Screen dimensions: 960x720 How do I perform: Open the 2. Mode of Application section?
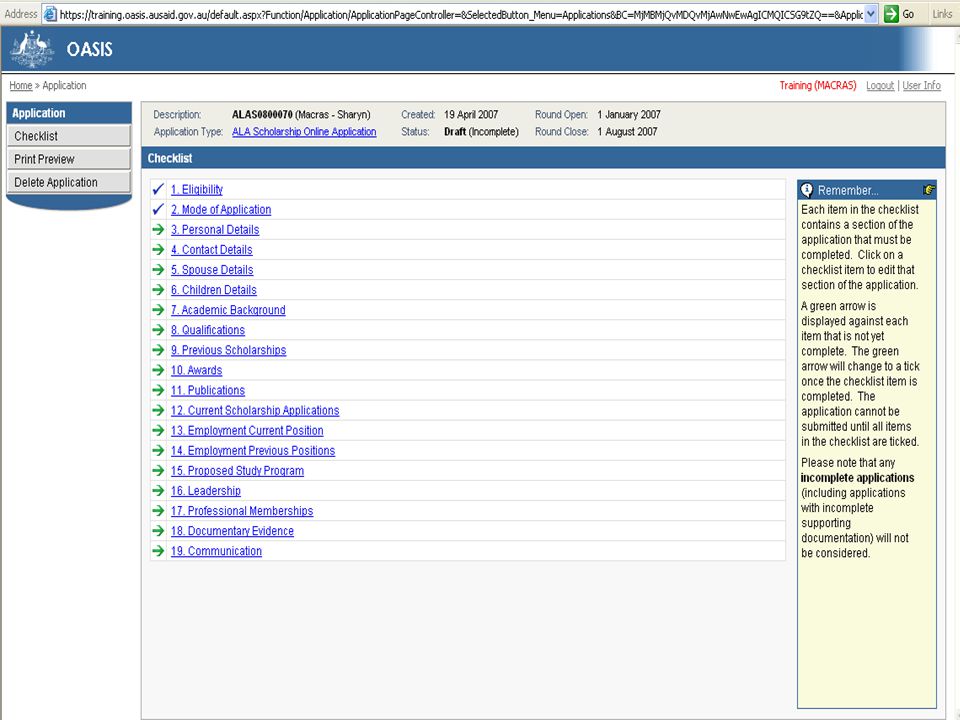tap(221, 209)
